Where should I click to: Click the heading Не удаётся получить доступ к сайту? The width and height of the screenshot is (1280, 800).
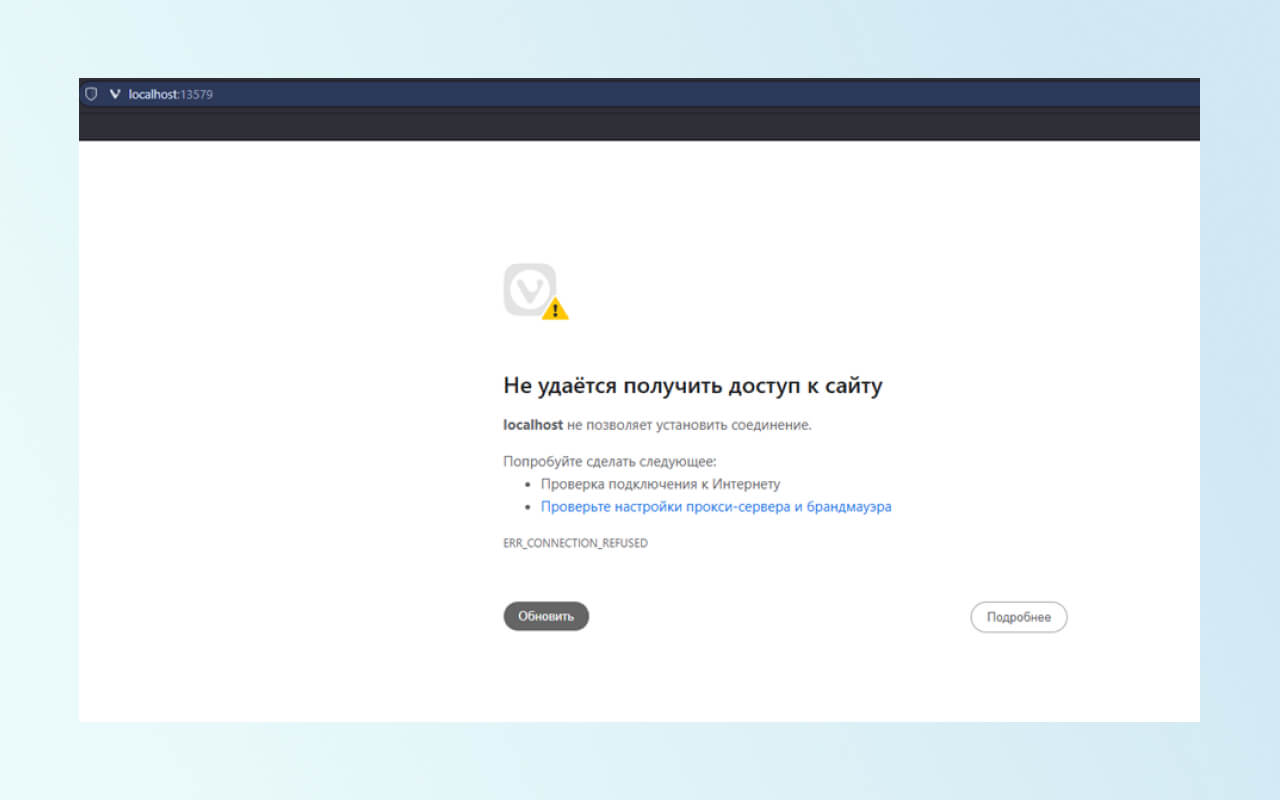[693, 386]
